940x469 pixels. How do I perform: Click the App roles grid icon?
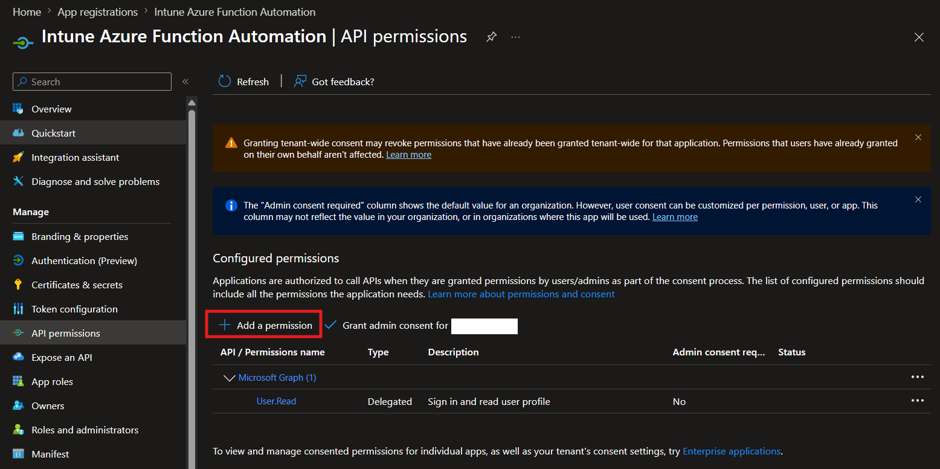point(19,381)
